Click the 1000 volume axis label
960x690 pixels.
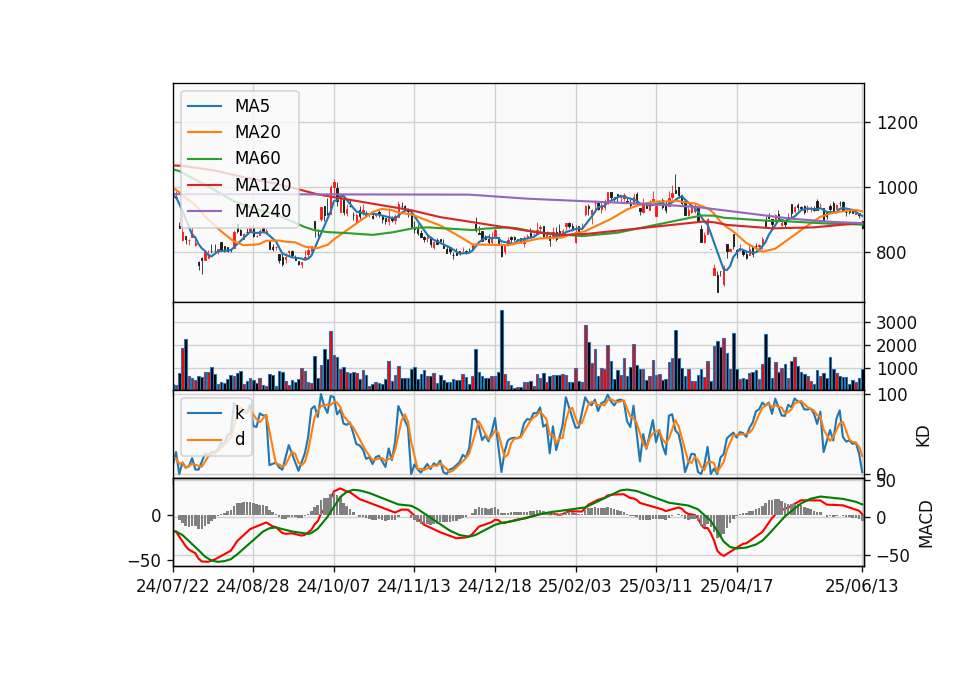coord(896,369)
